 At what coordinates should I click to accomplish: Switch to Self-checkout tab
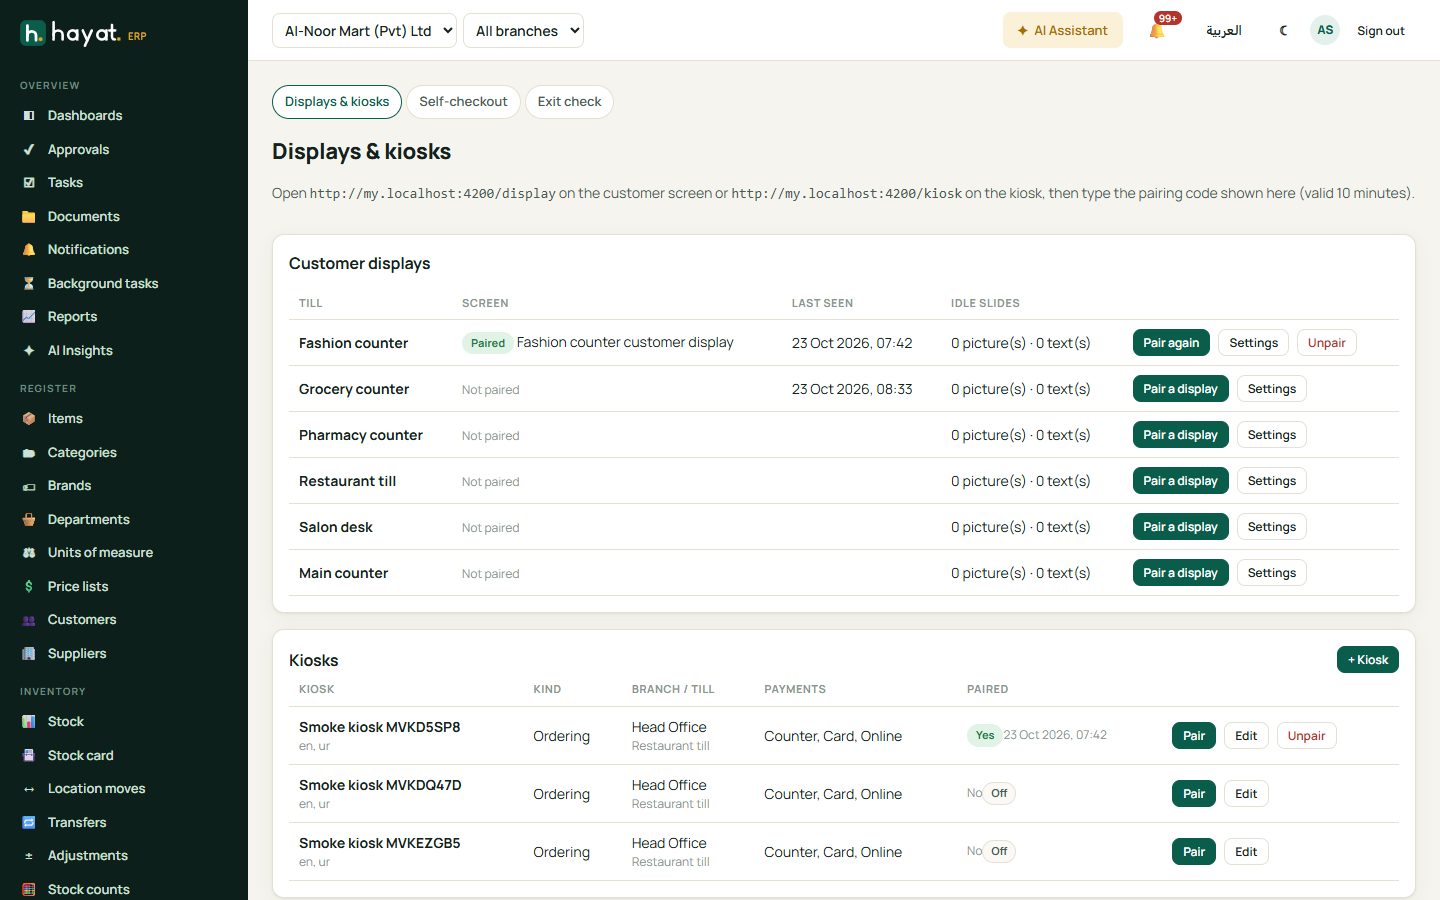click(x=463, y=102)
